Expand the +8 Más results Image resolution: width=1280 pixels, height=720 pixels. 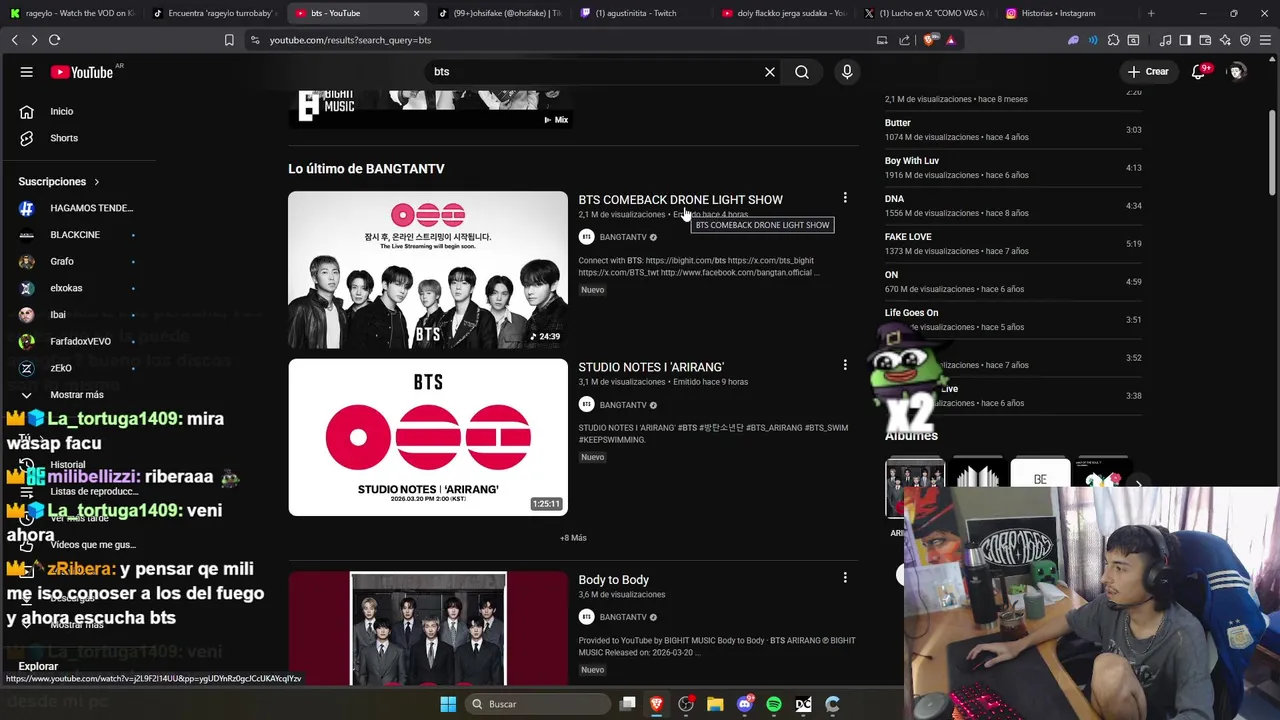coord(573,538)
